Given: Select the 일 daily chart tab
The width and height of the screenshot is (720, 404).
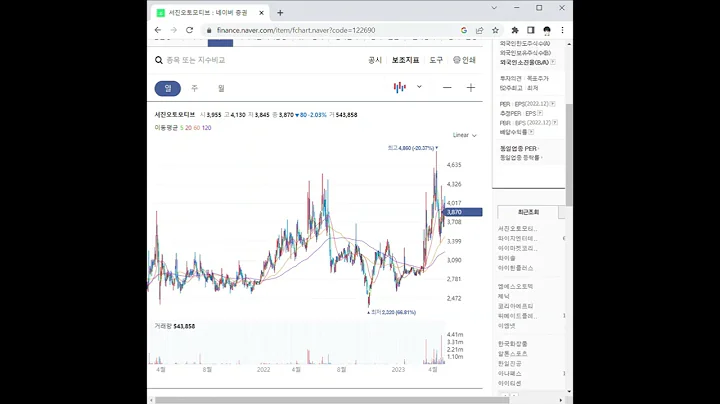Looking at the screenshot, I should pyautogui.click(x=168, y=88).
